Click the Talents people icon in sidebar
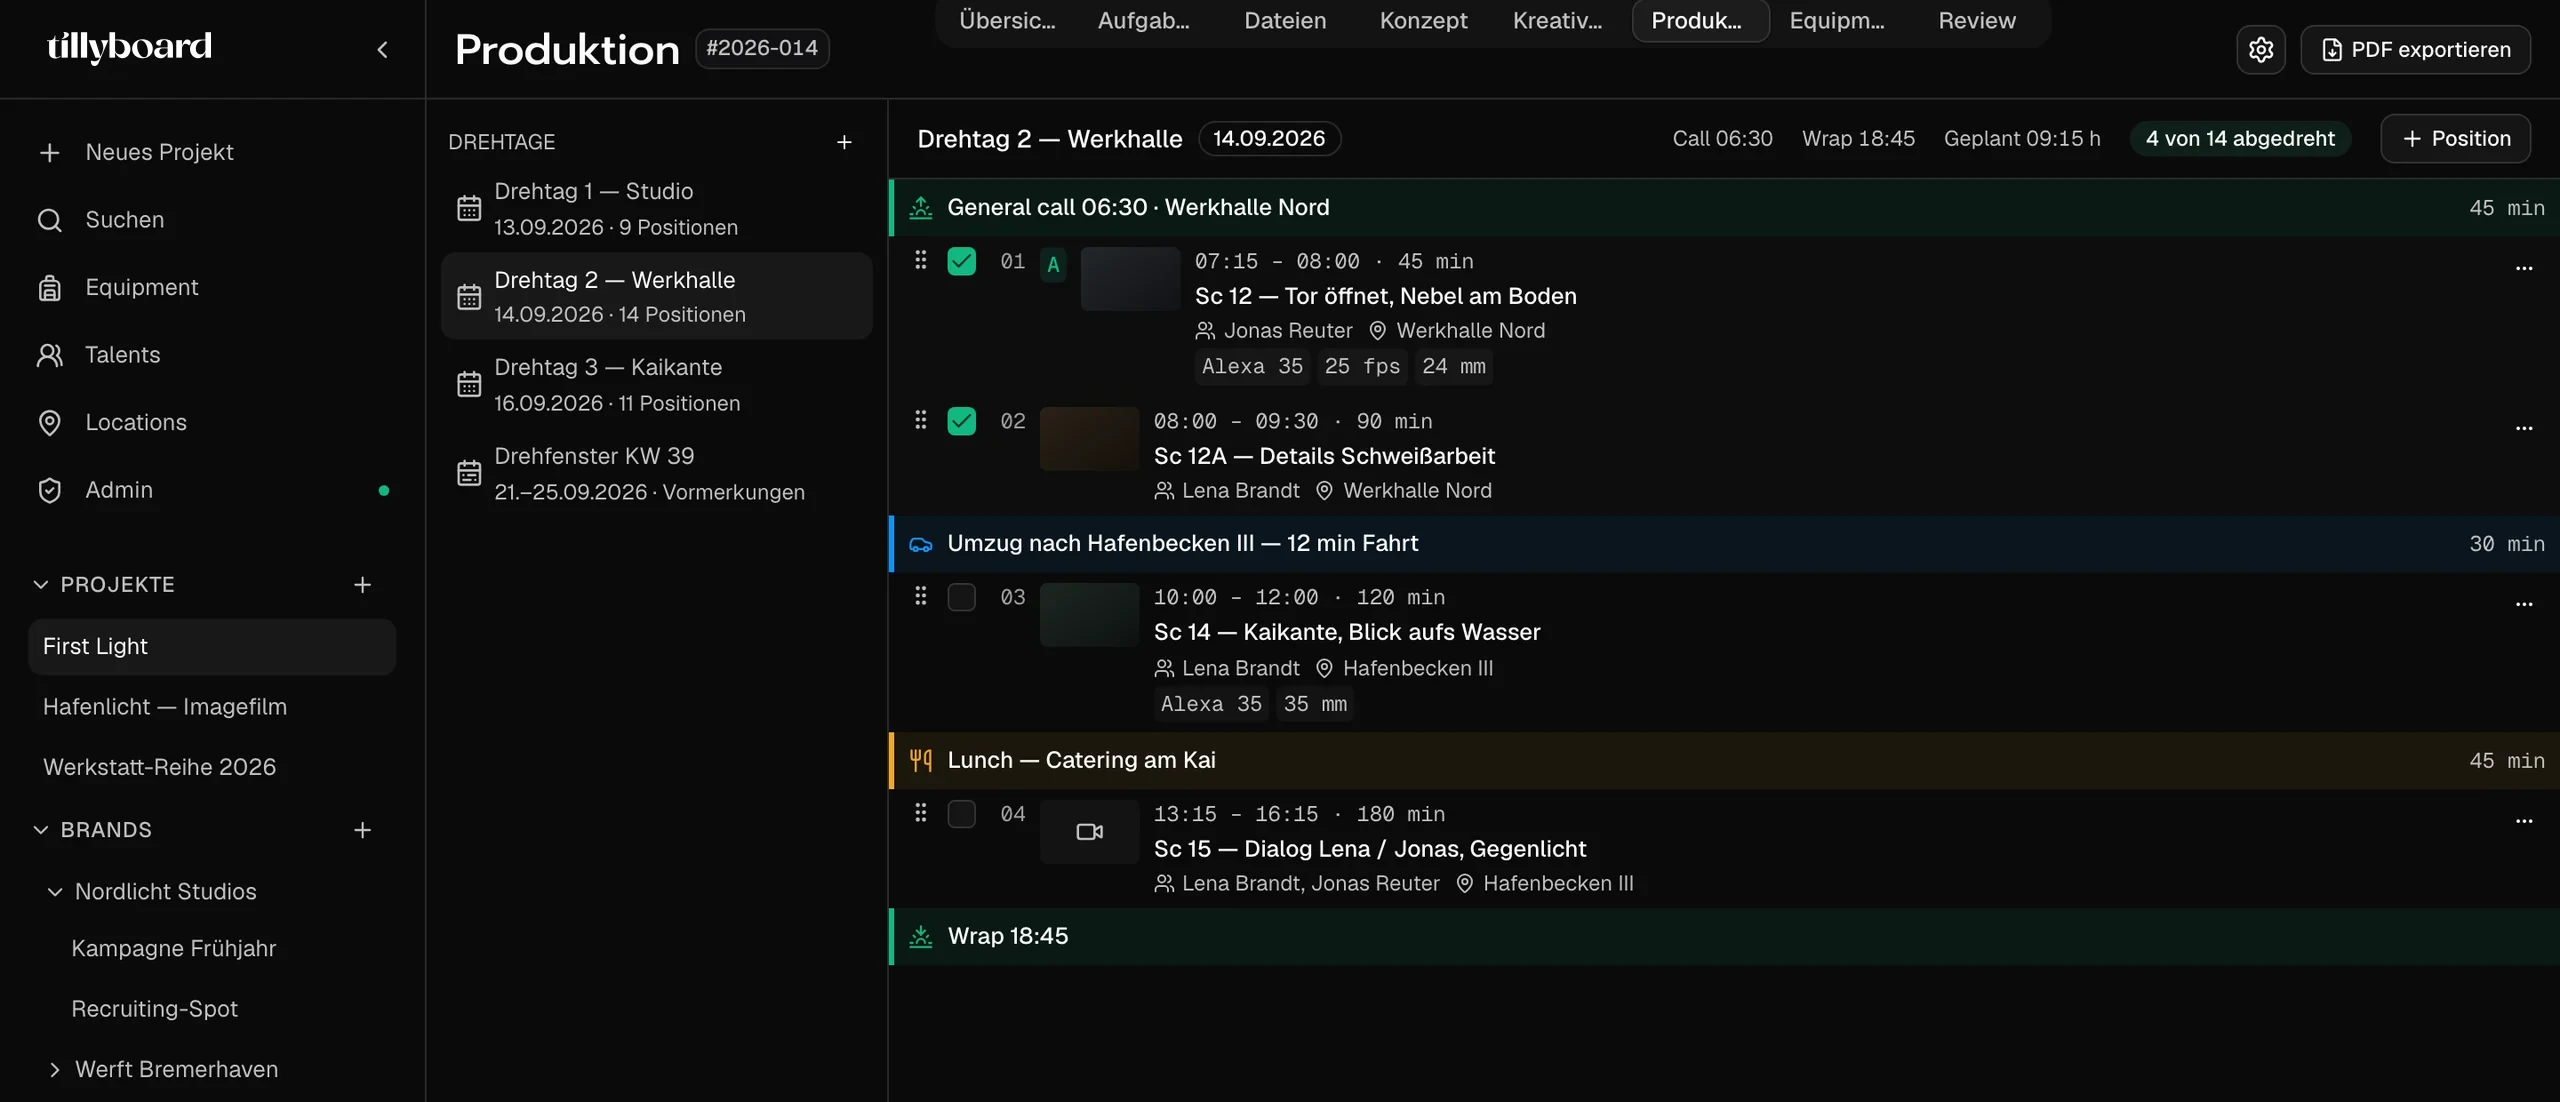Screen dimensions: 2560x1102 pos(49,355)
